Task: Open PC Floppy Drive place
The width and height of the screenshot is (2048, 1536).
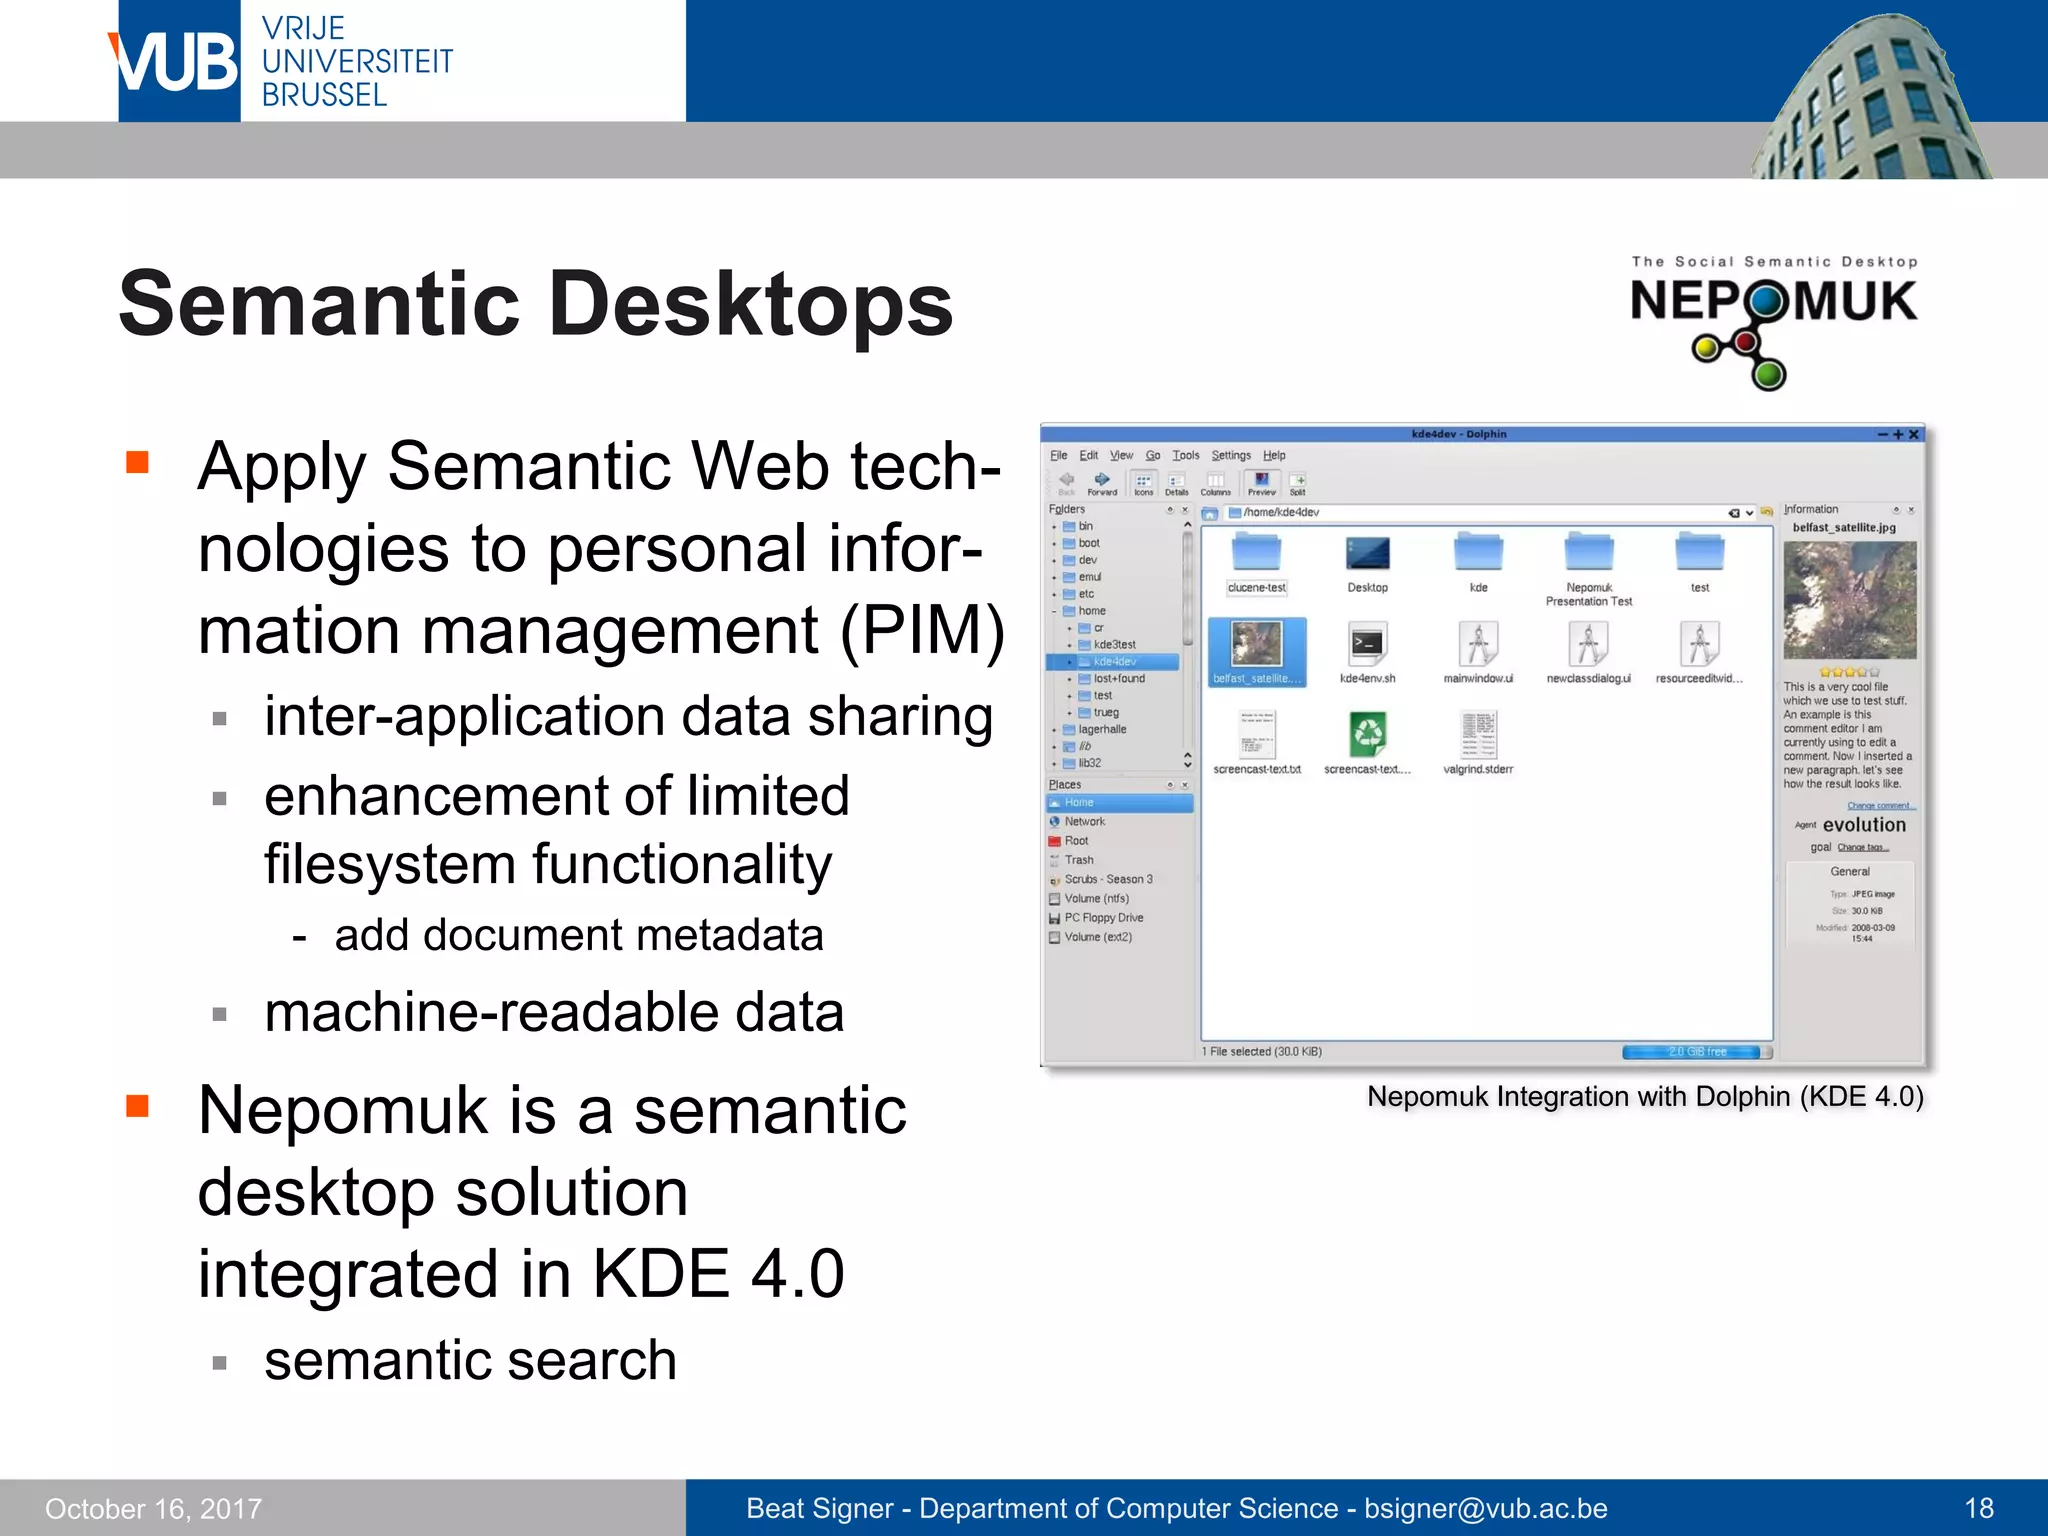Action: pos(1096,918)
